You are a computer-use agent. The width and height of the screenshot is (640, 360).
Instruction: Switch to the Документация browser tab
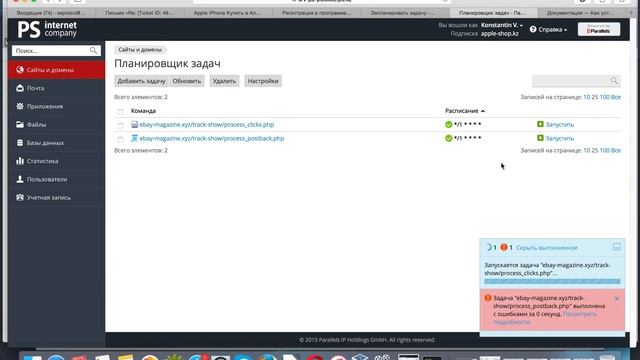pyautogui.click(x=582, y=13)
